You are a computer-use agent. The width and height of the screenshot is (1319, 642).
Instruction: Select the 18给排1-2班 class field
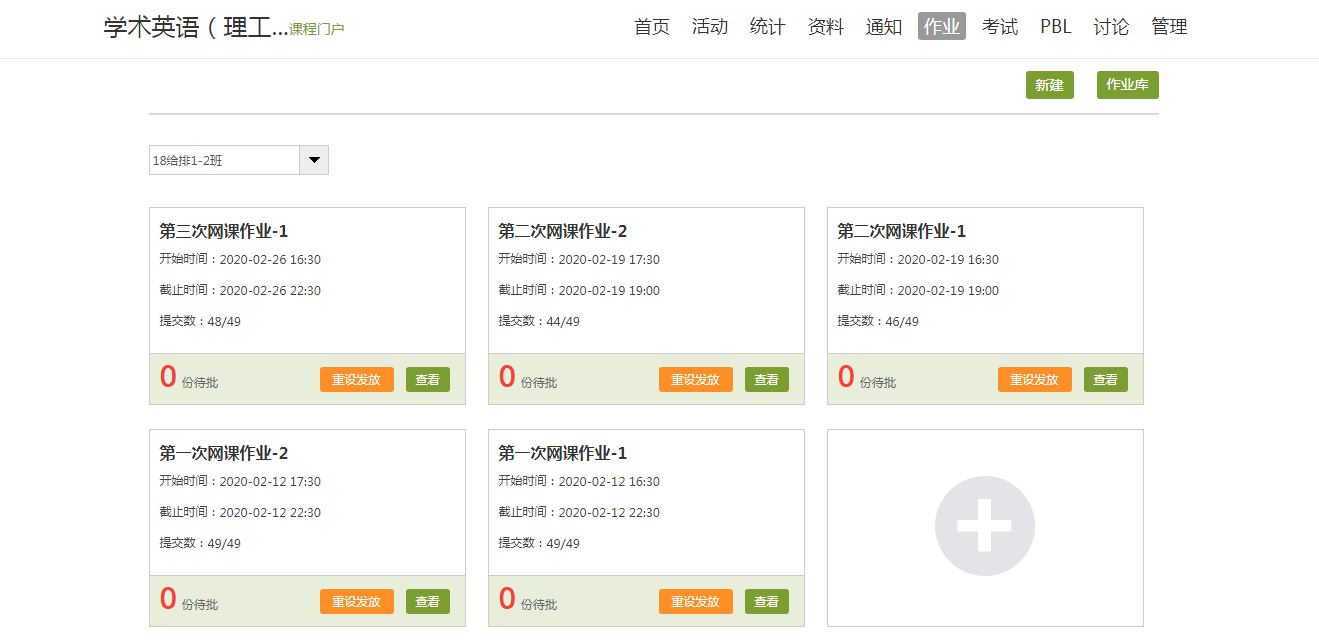[x=224, y=160]
